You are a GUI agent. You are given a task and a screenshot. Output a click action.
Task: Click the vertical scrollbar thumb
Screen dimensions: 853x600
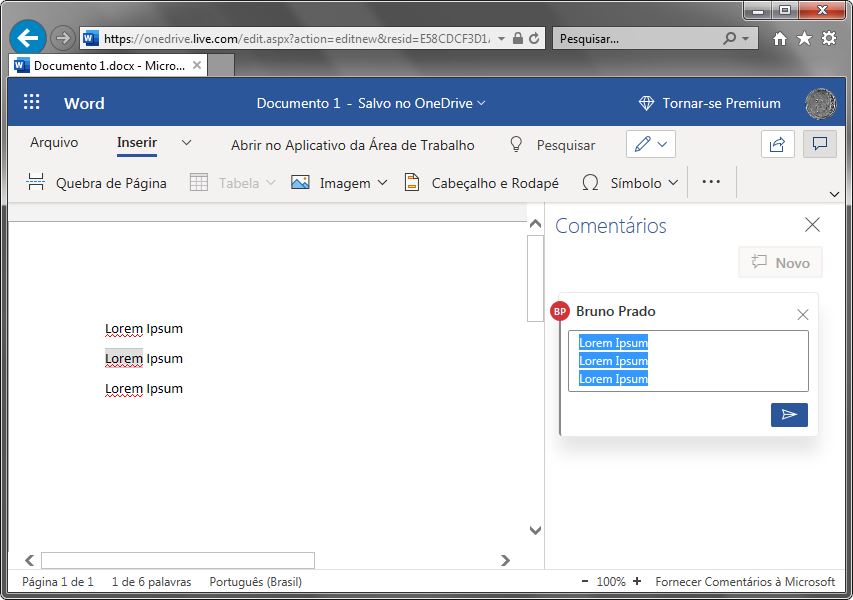point(535,278)
